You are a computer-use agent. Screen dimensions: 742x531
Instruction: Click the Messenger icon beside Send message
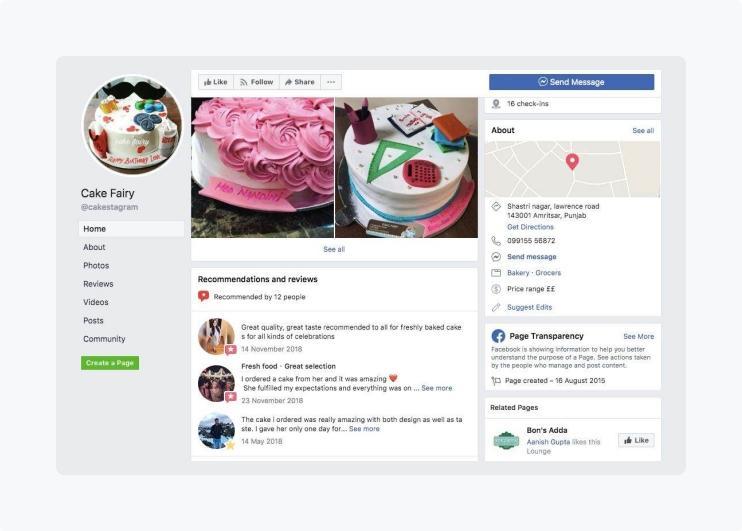496,257
